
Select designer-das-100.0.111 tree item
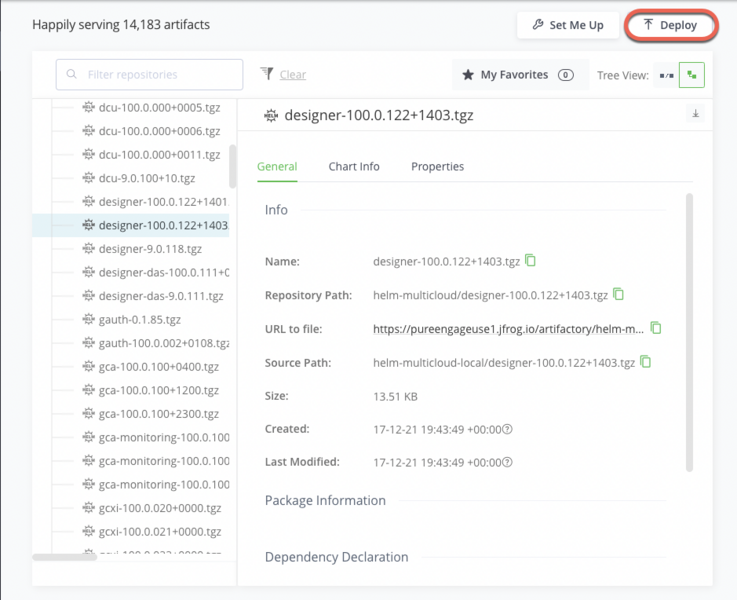point(164,272)
